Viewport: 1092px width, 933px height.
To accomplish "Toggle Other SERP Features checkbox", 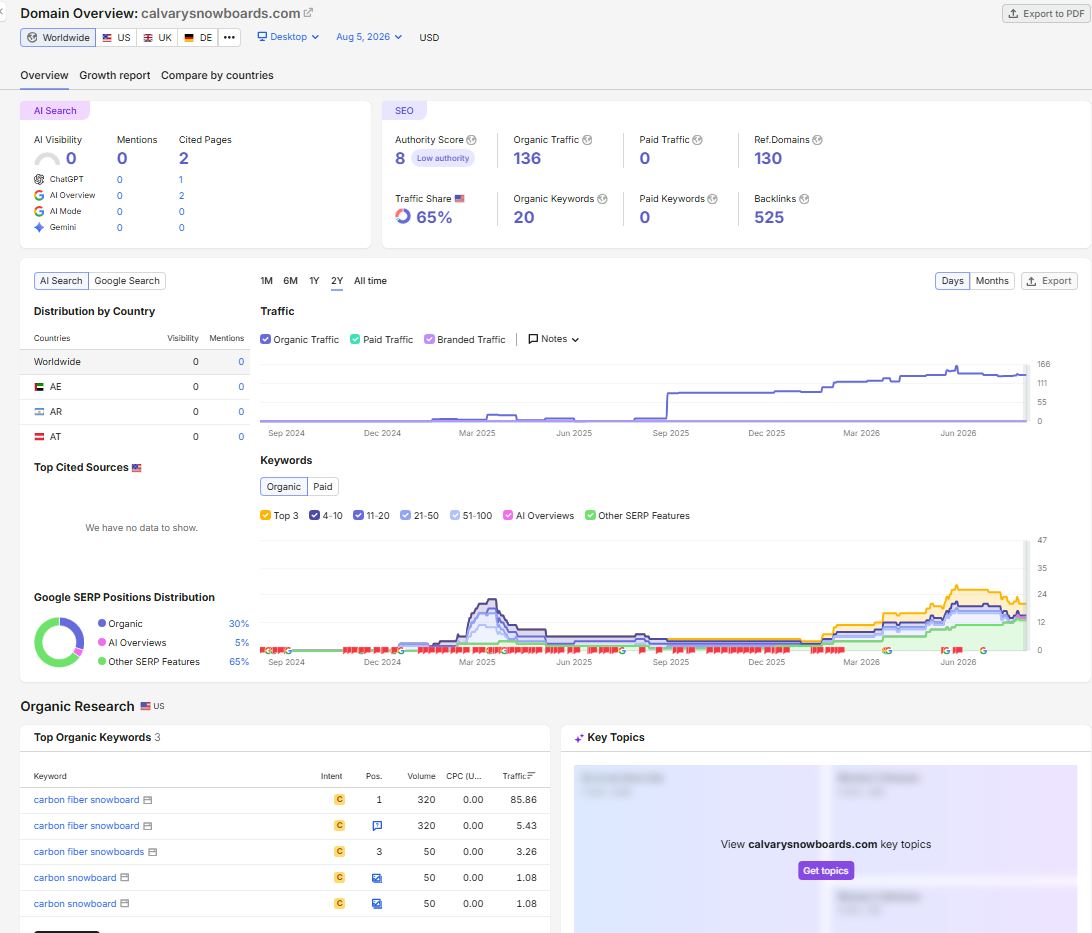I will pyautogui.click(x=591, y=515).
